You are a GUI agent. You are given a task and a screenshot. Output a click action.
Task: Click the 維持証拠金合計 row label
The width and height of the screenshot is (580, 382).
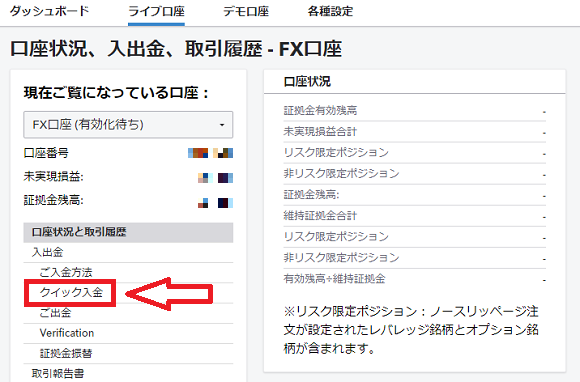click(x=320, y=216)
